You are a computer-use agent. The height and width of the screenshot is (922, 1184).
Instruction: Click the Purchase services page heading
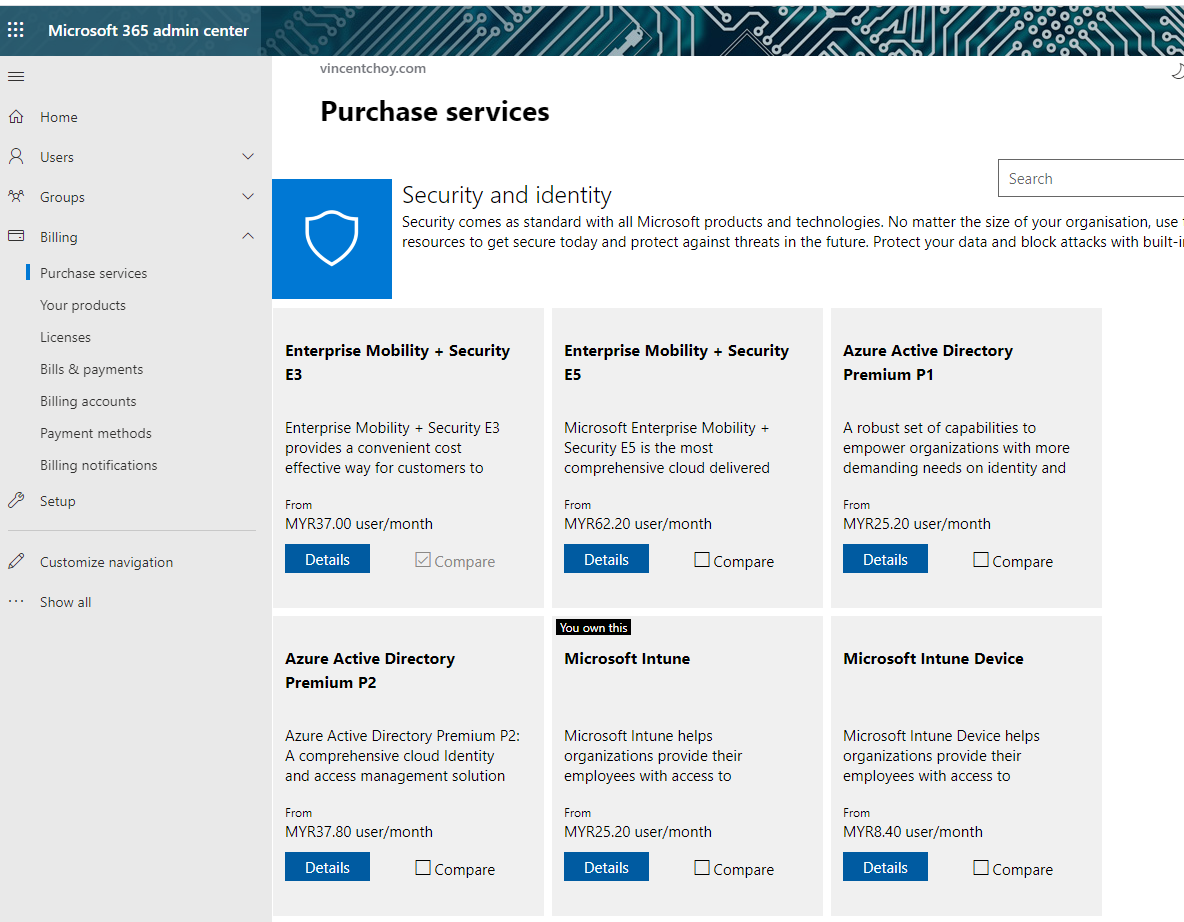coord(435,112)
